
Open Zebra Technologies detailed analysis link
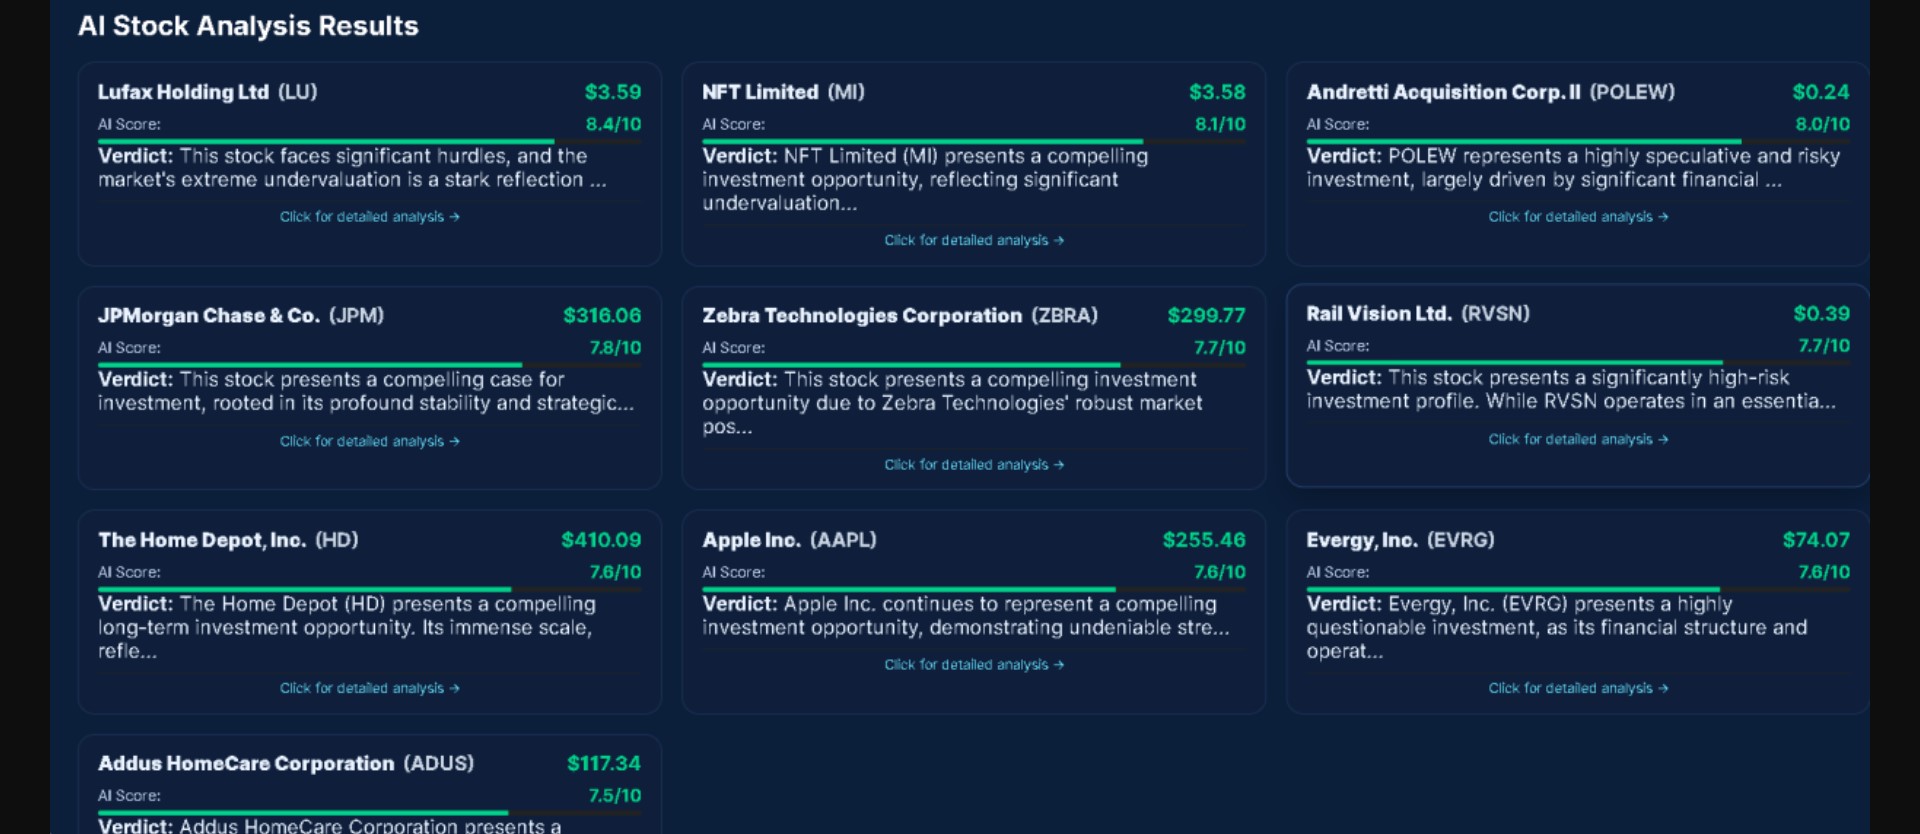973,465
